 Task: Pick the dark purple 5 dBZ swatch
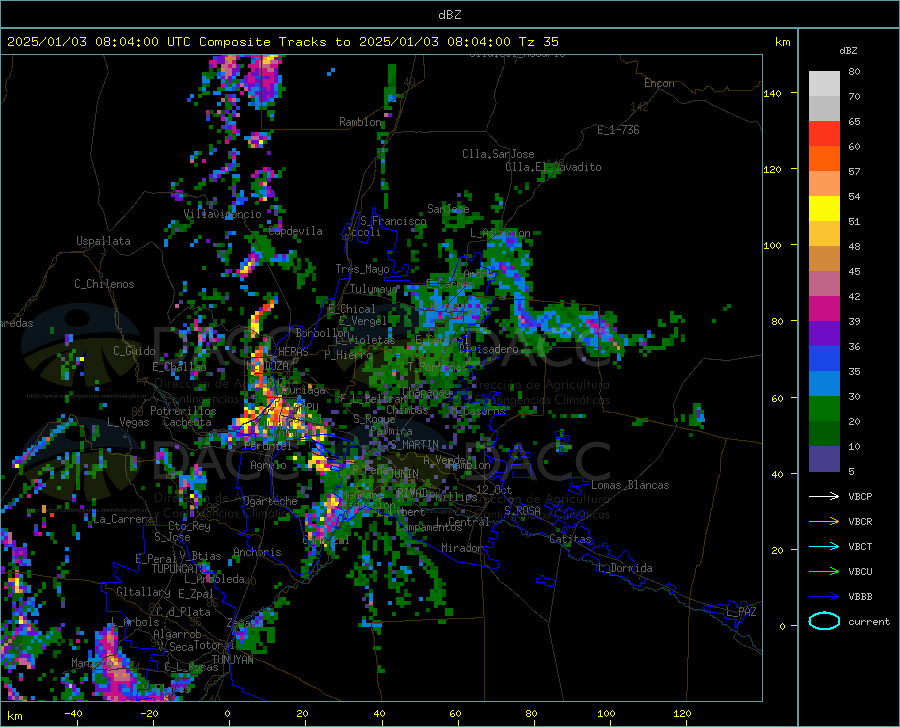pos(824,459)
